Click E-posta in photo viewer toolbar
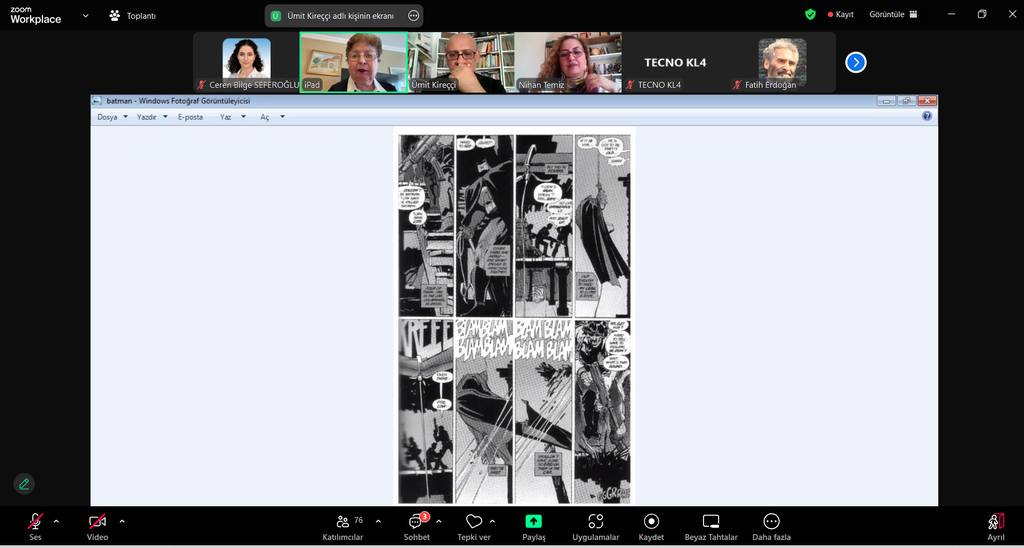Screen dimensions: 1024x548 190,117
